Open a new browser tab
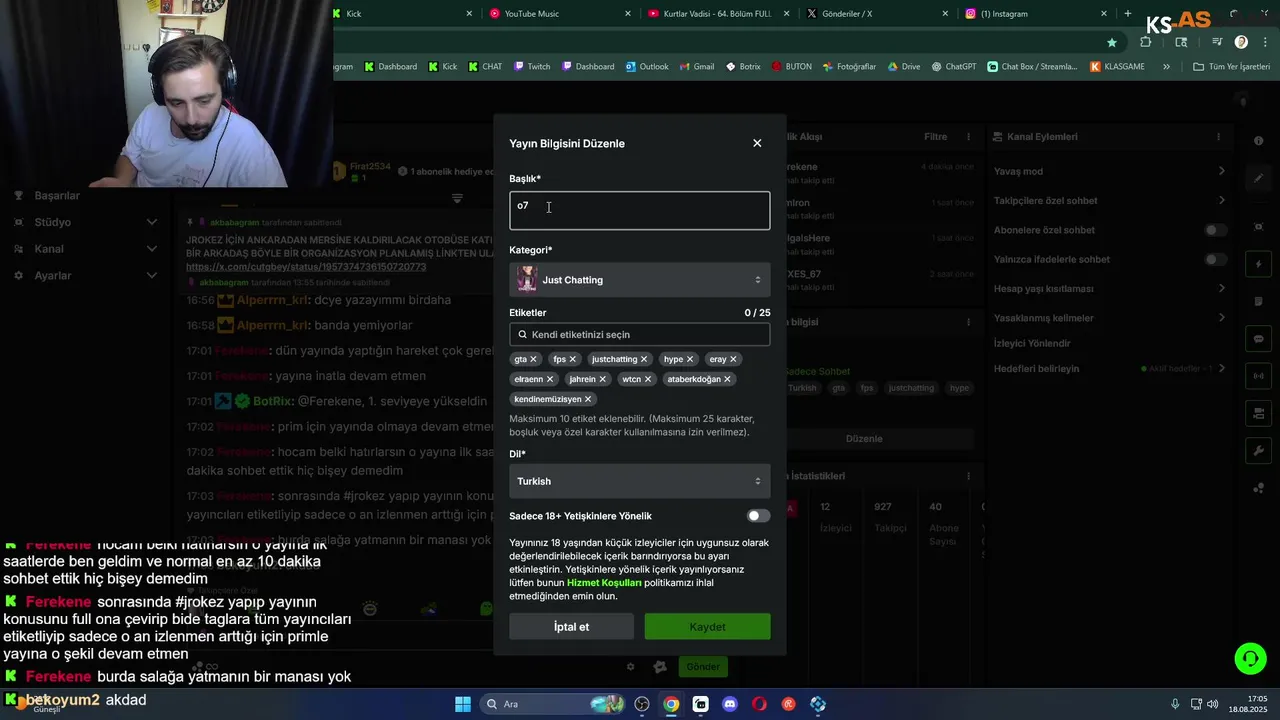Image resolution: width=1280 pixels, height=720 pixels. pos(1128,14)
